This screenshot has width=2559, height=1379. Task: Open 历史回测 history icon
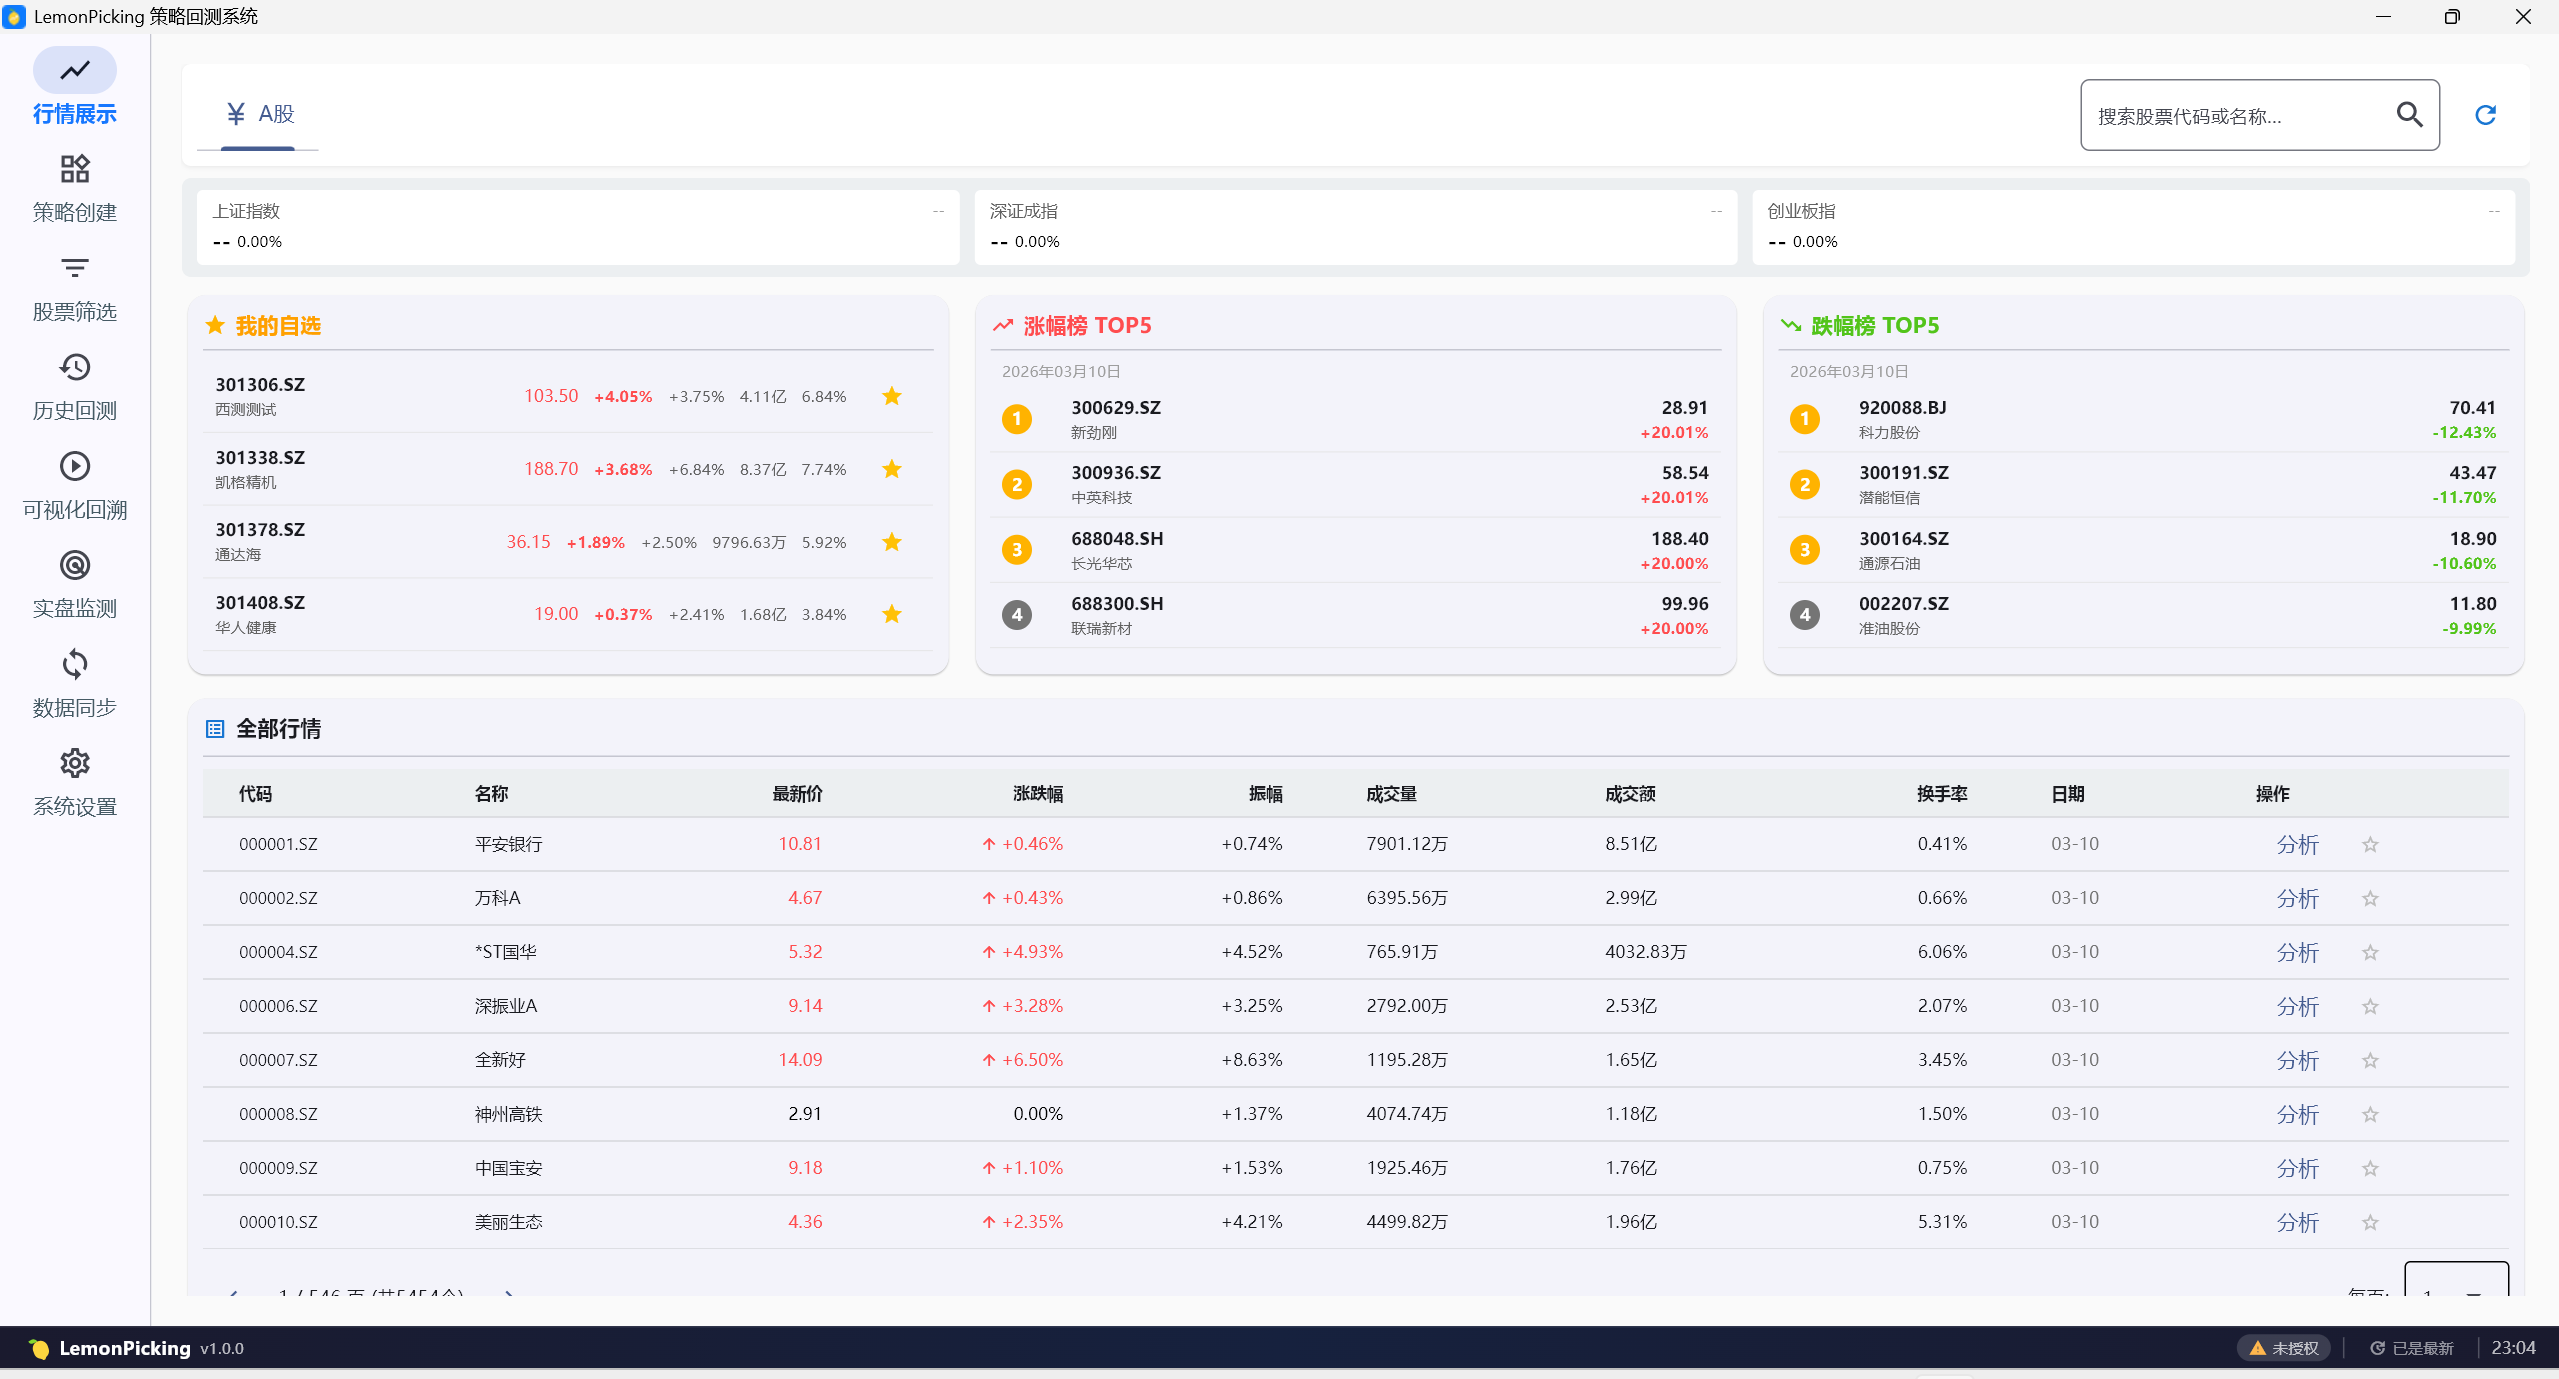(x=74, y=368)
